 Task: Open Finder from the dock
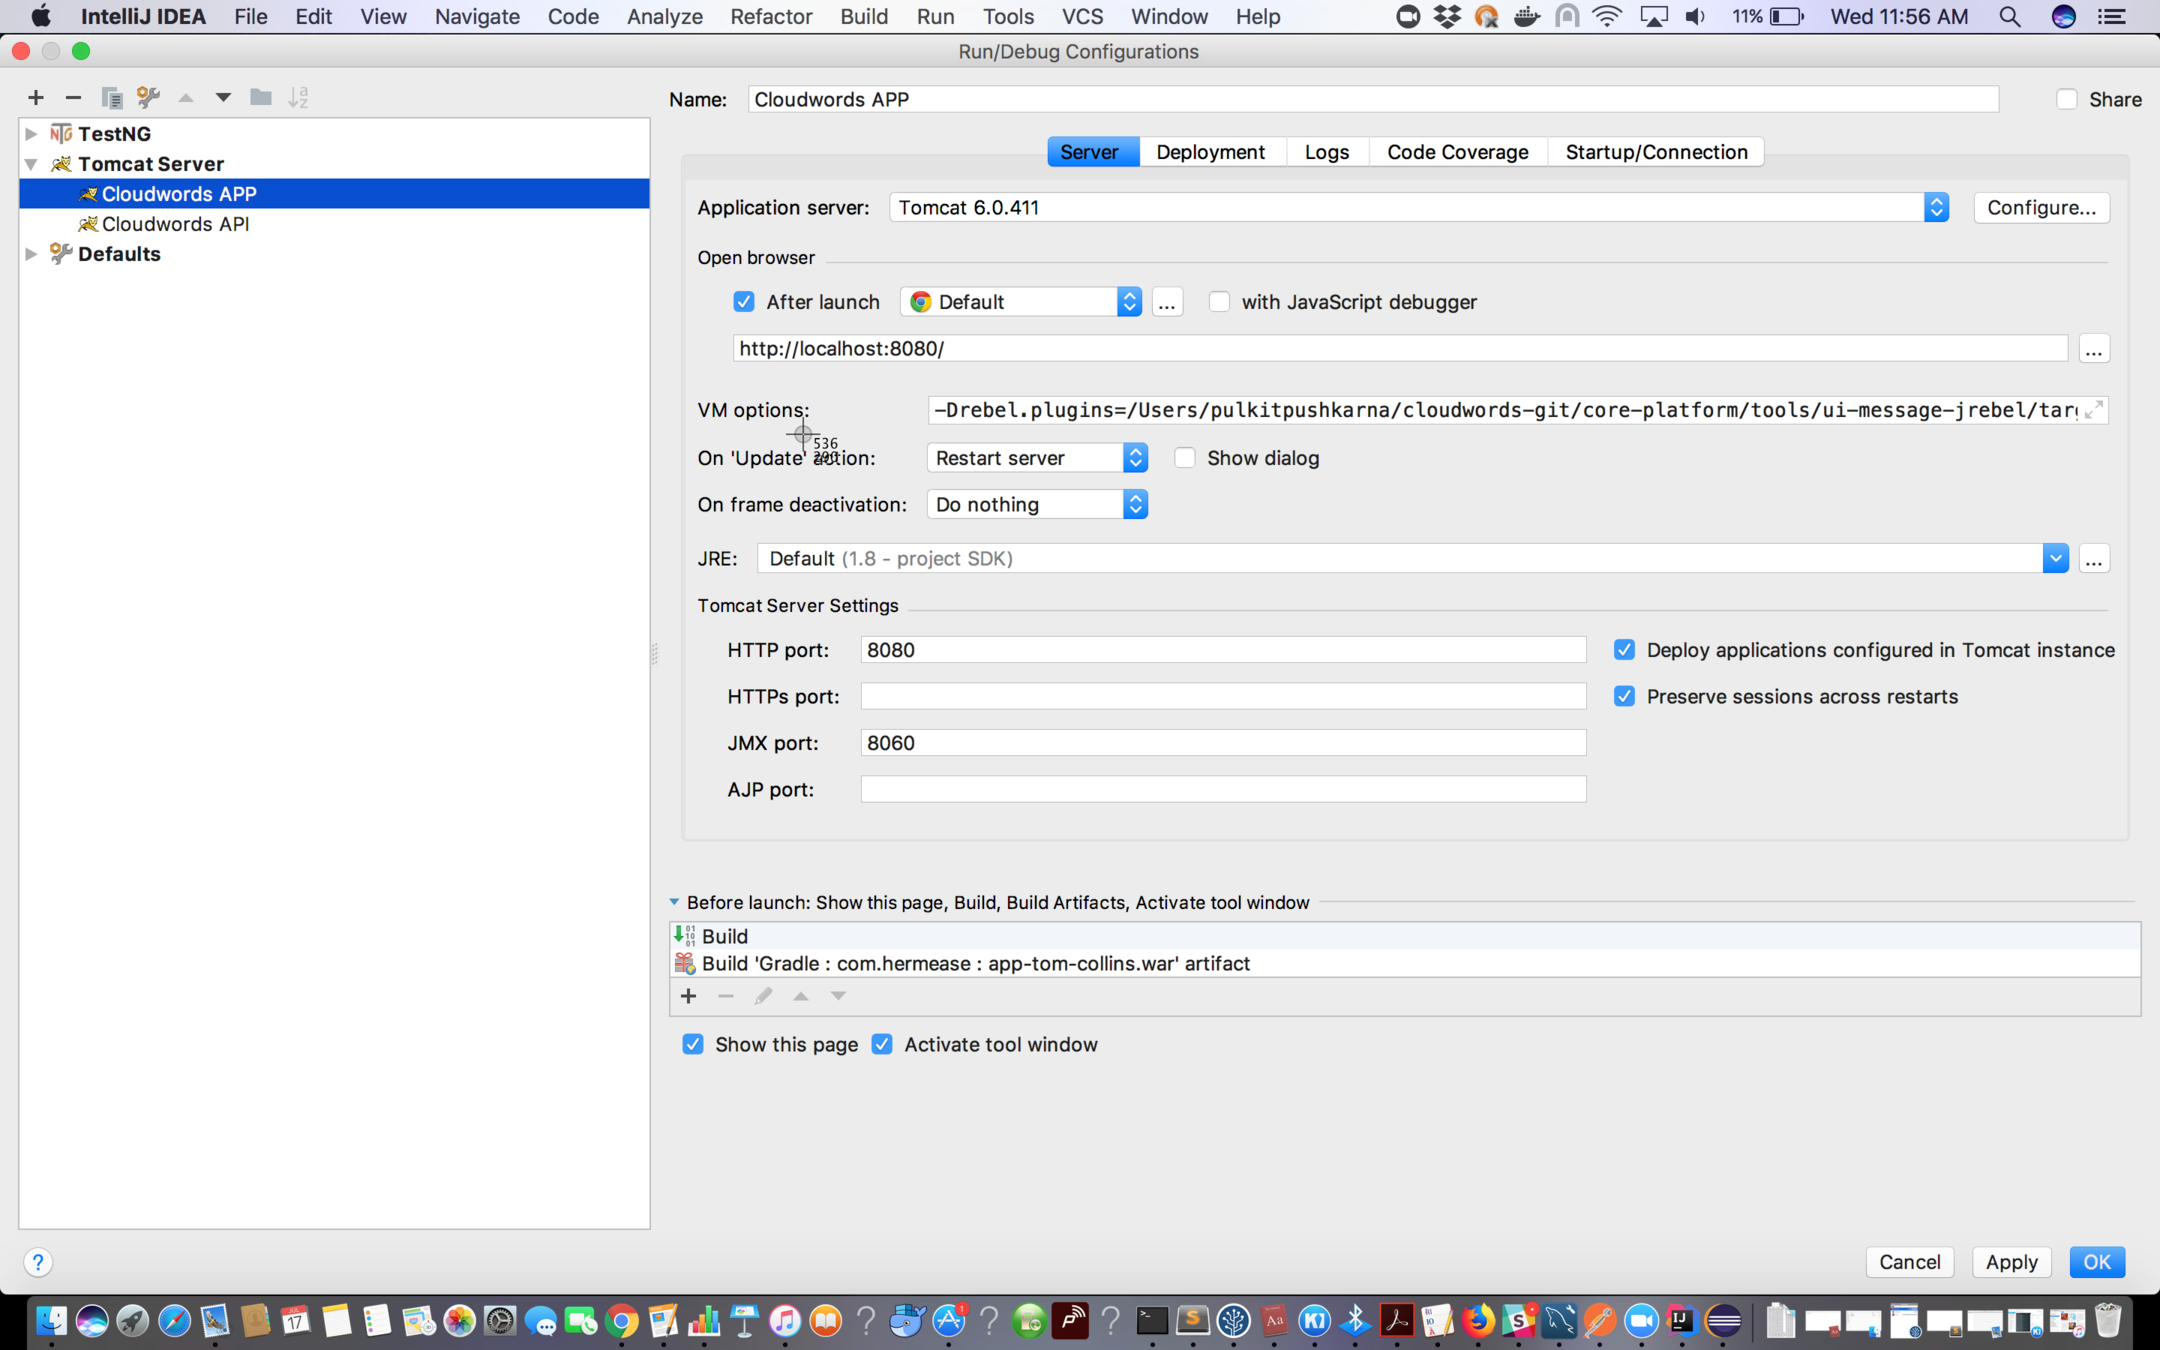point(51,1320)
